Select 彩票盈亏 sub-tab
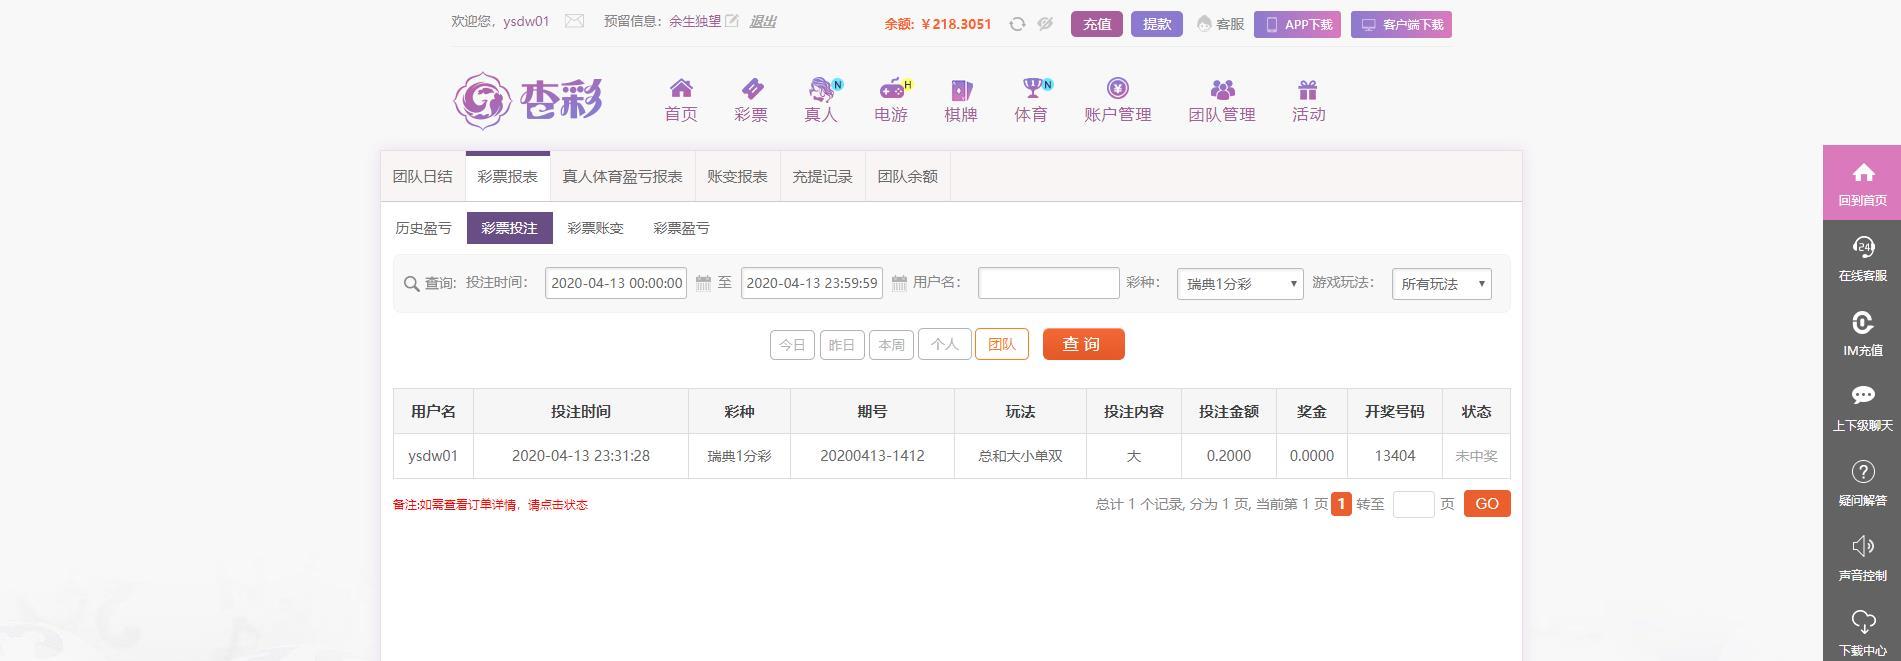This screenshot has height=661, width=1901. coord(681,228)
